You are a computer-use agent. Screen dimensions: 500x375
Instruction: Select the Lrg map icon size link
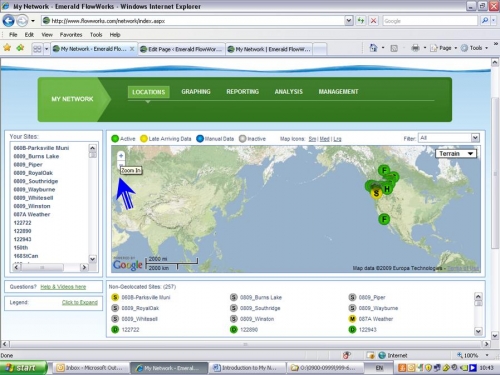337,139
